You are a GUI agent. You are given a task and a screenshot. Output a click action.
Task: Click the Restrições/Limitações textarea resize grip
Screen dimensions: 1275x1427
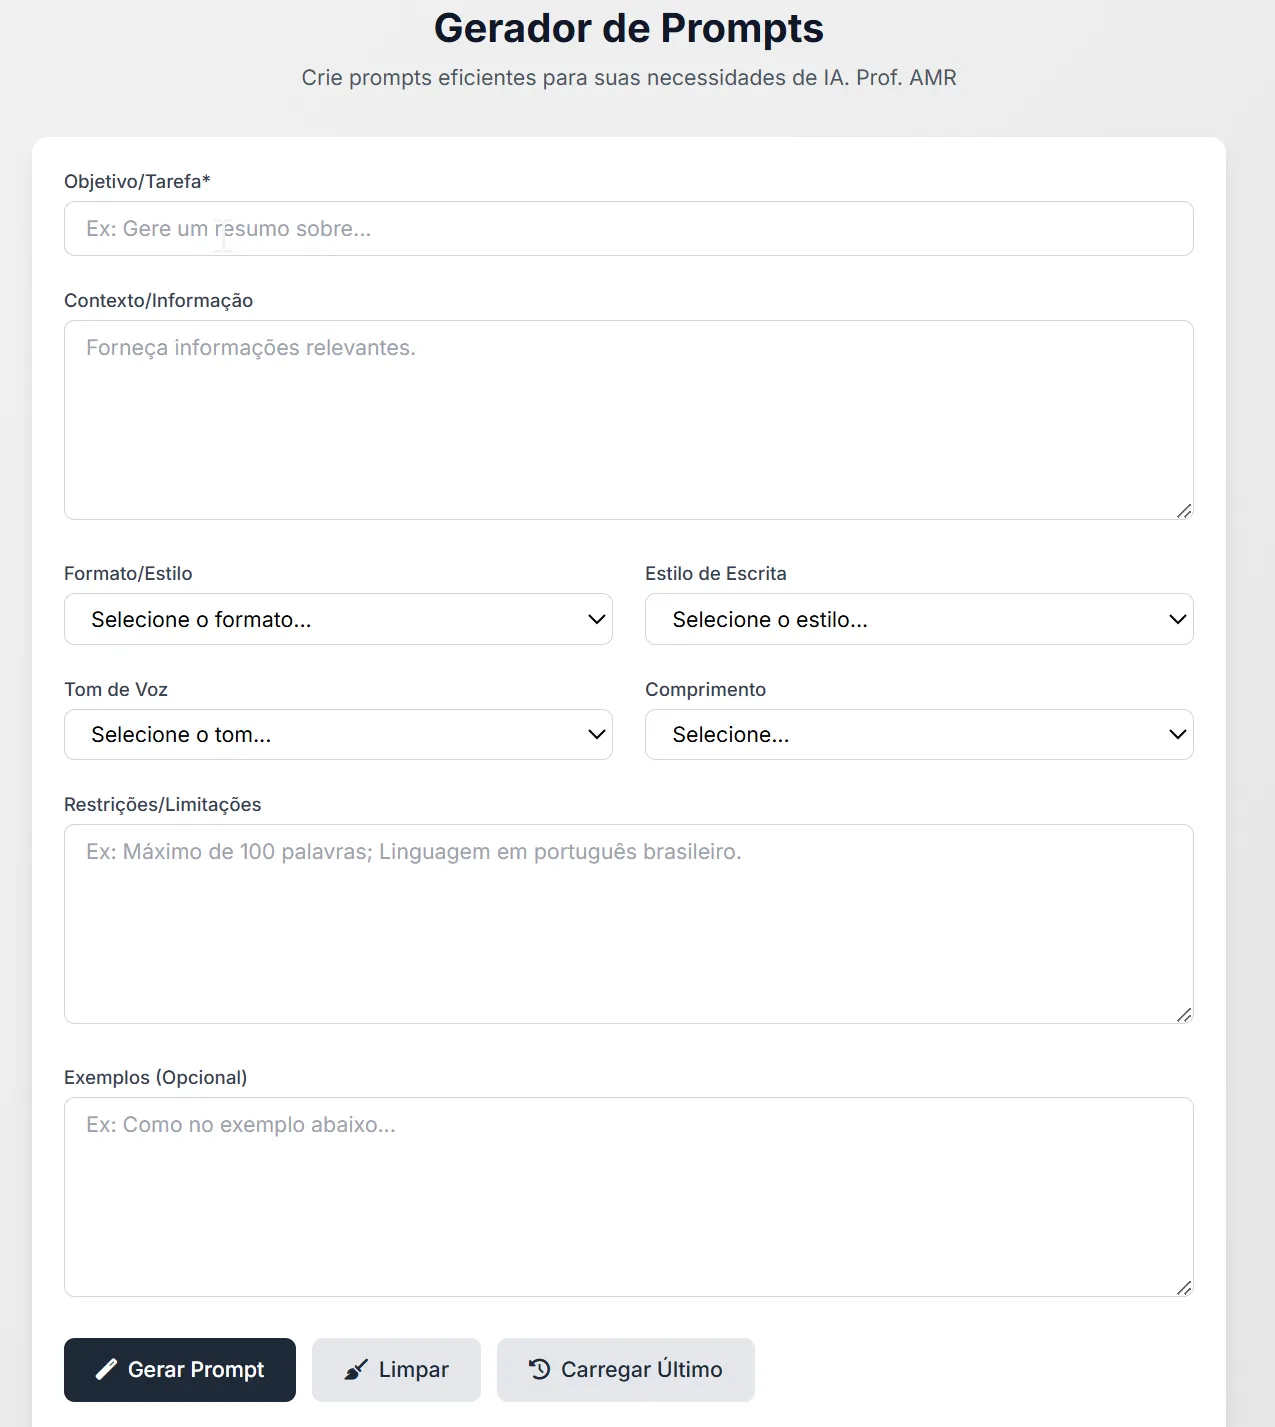point(1184,1015)
